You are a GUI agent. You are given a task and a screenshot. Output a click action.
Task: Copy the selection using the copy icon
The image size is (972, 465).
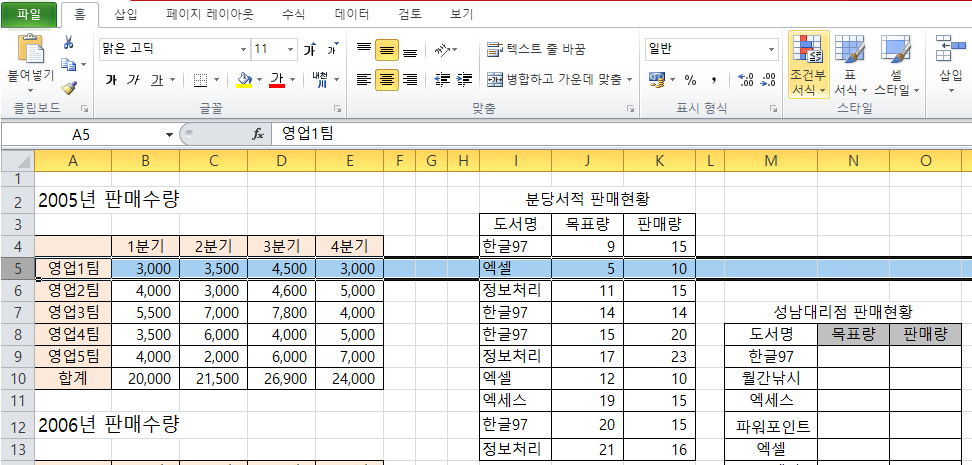(x=68, y=64)
